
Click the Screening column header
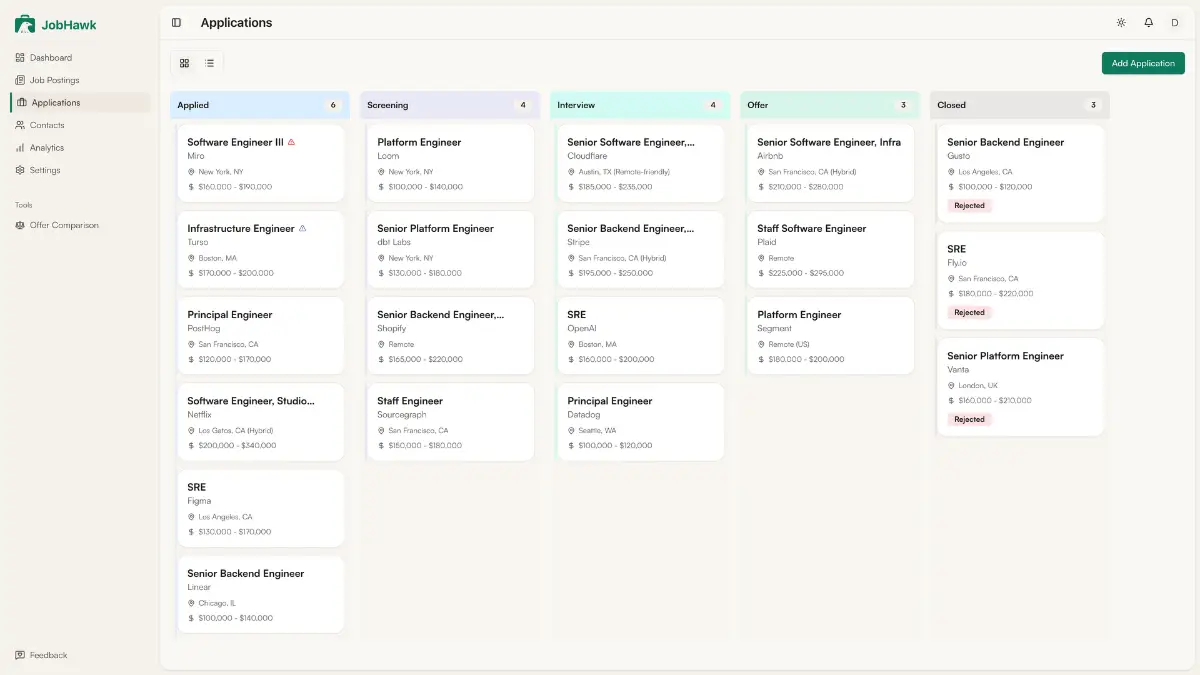tap(450, 105)
